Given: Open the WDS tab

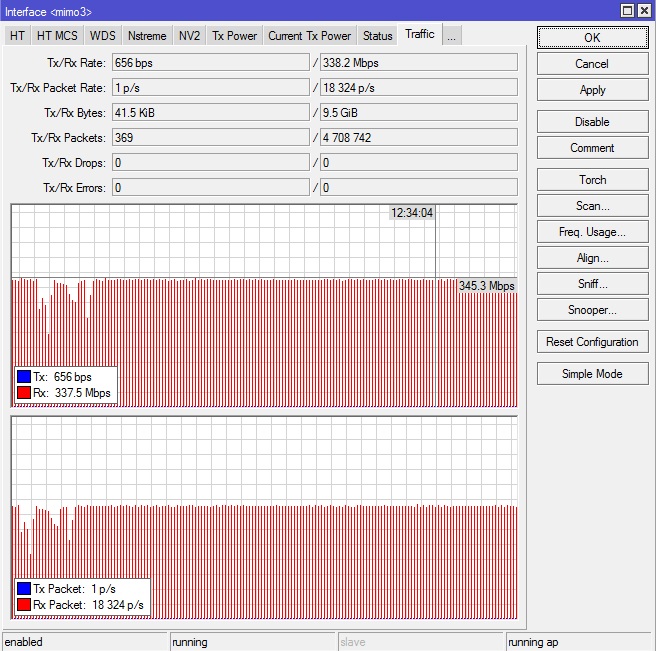Looking at the screenshot, I should [x=102, y=36].
